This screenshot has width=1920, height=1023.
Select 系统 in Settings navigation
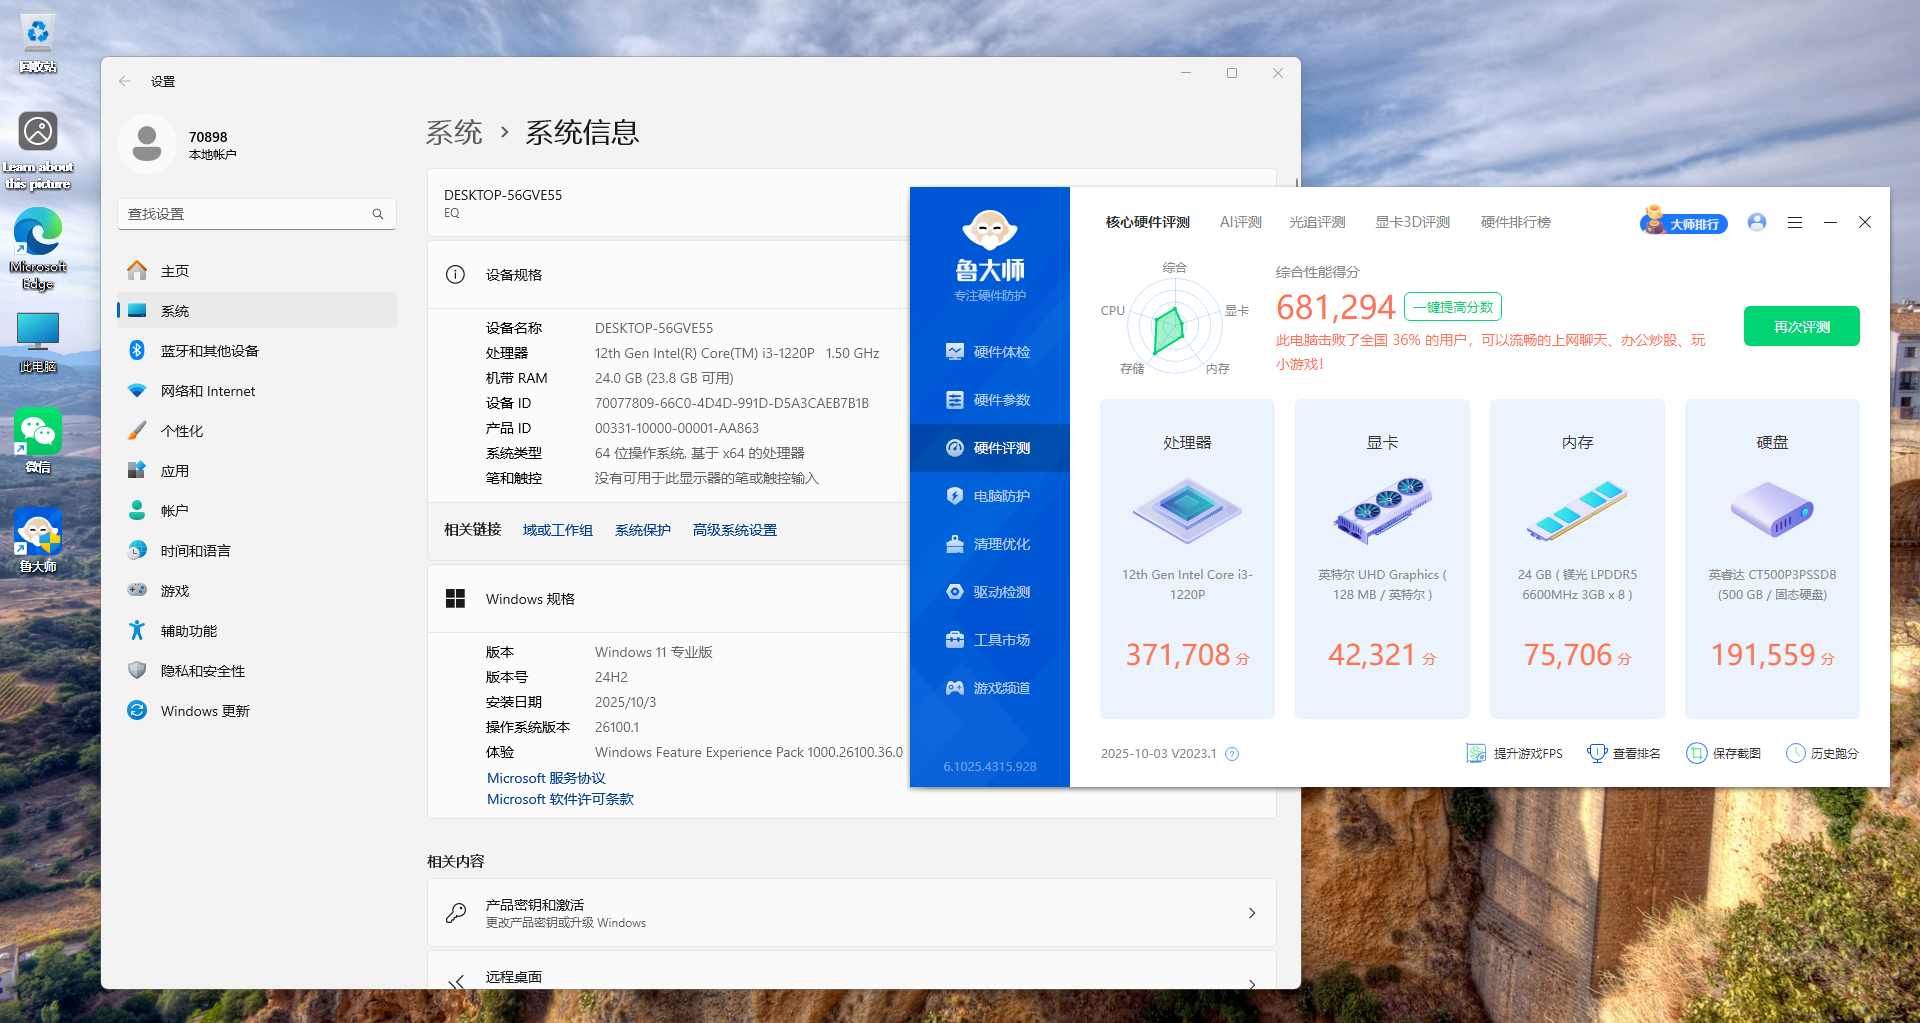(x=257, y=311)
